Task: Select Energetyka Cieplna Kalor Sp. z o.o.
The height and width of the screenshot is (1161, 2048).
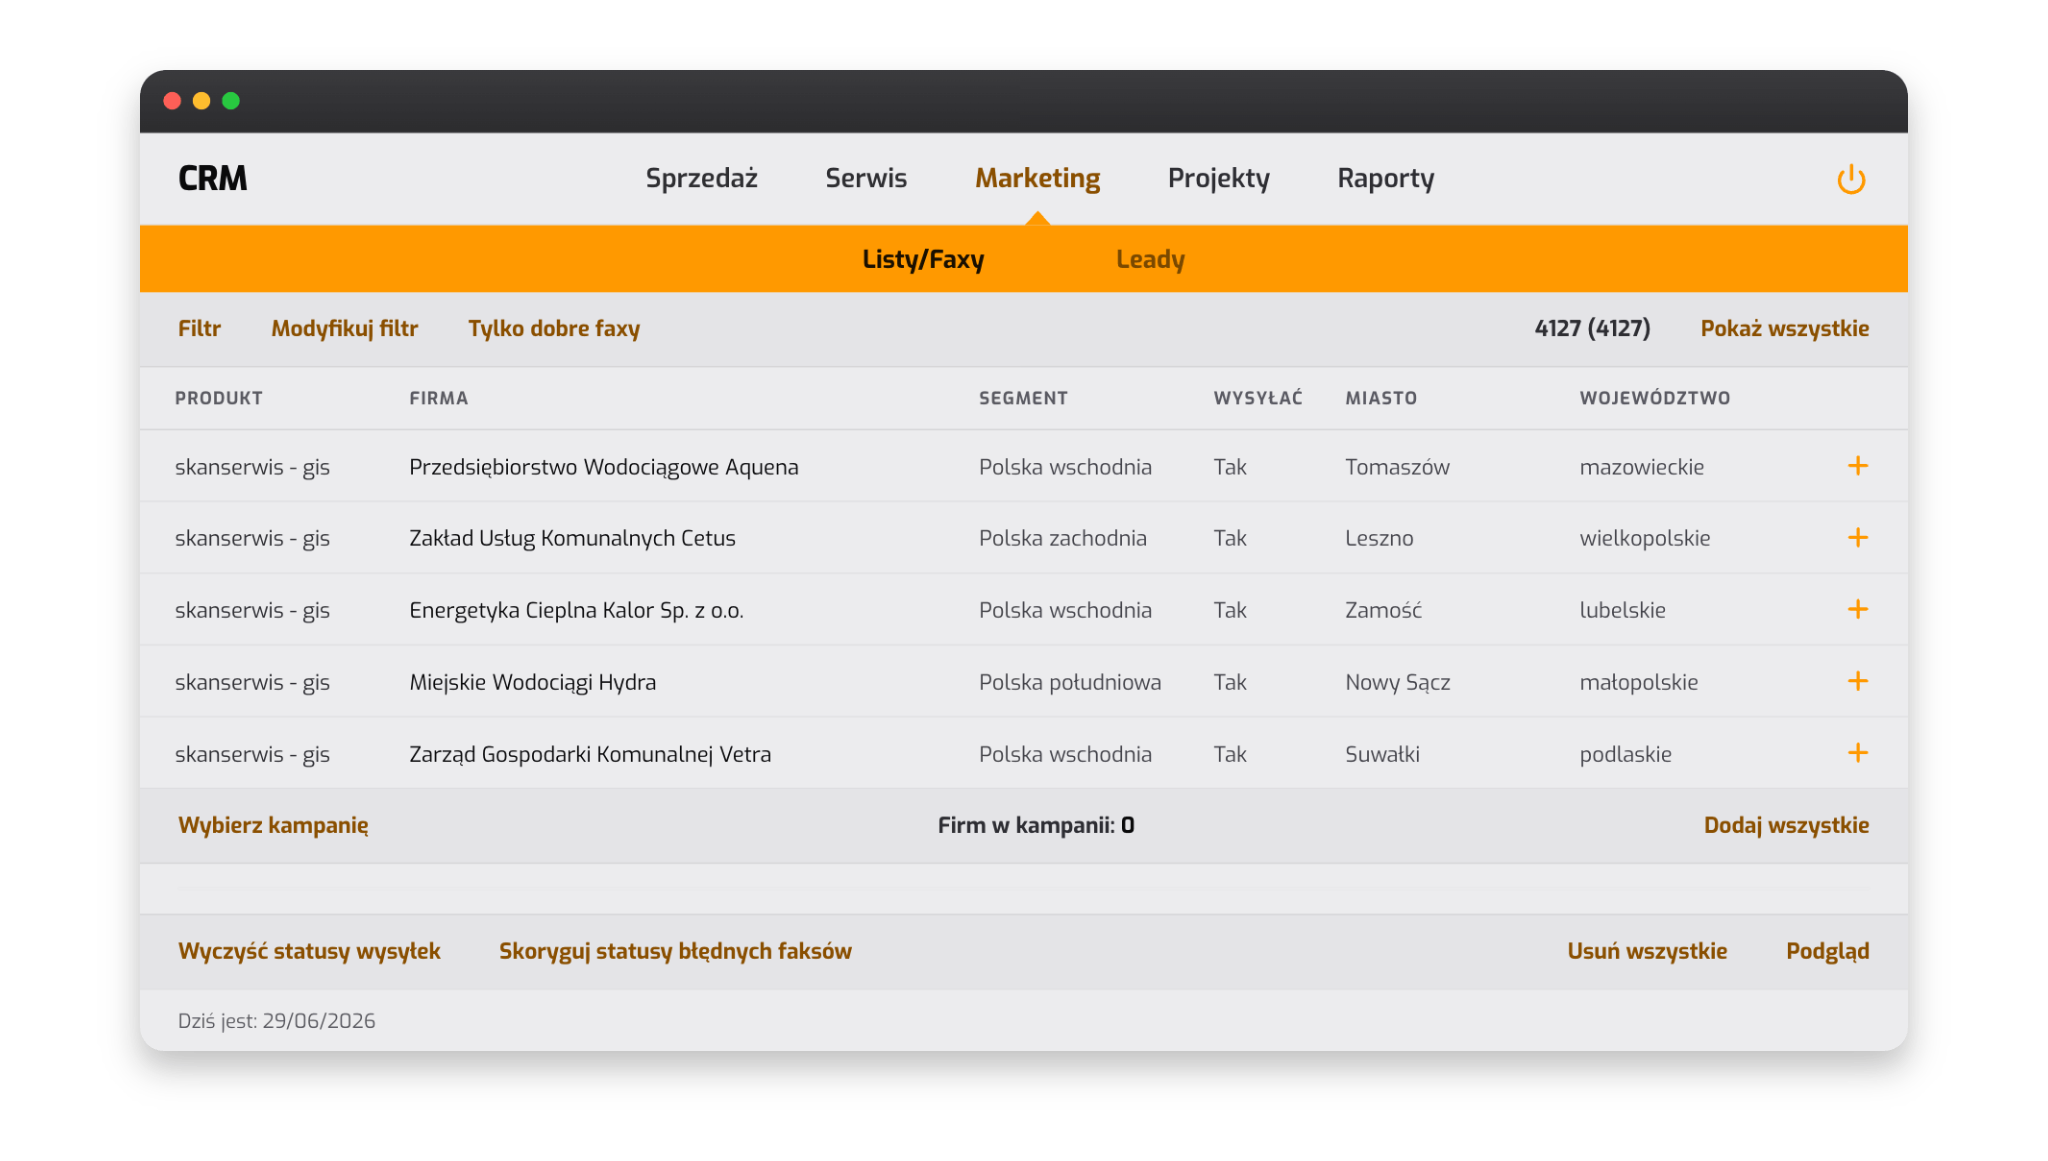Action: 576,610
